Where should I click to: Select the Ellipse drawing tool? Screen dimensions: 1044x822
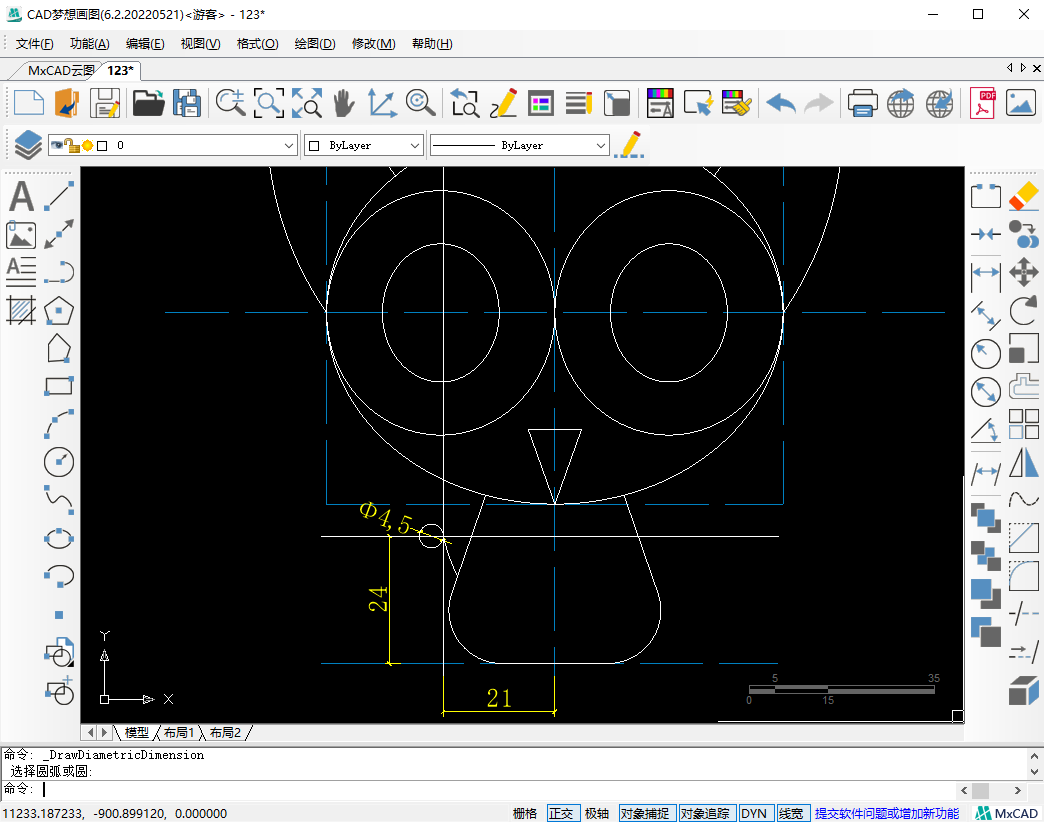[59, 538]
